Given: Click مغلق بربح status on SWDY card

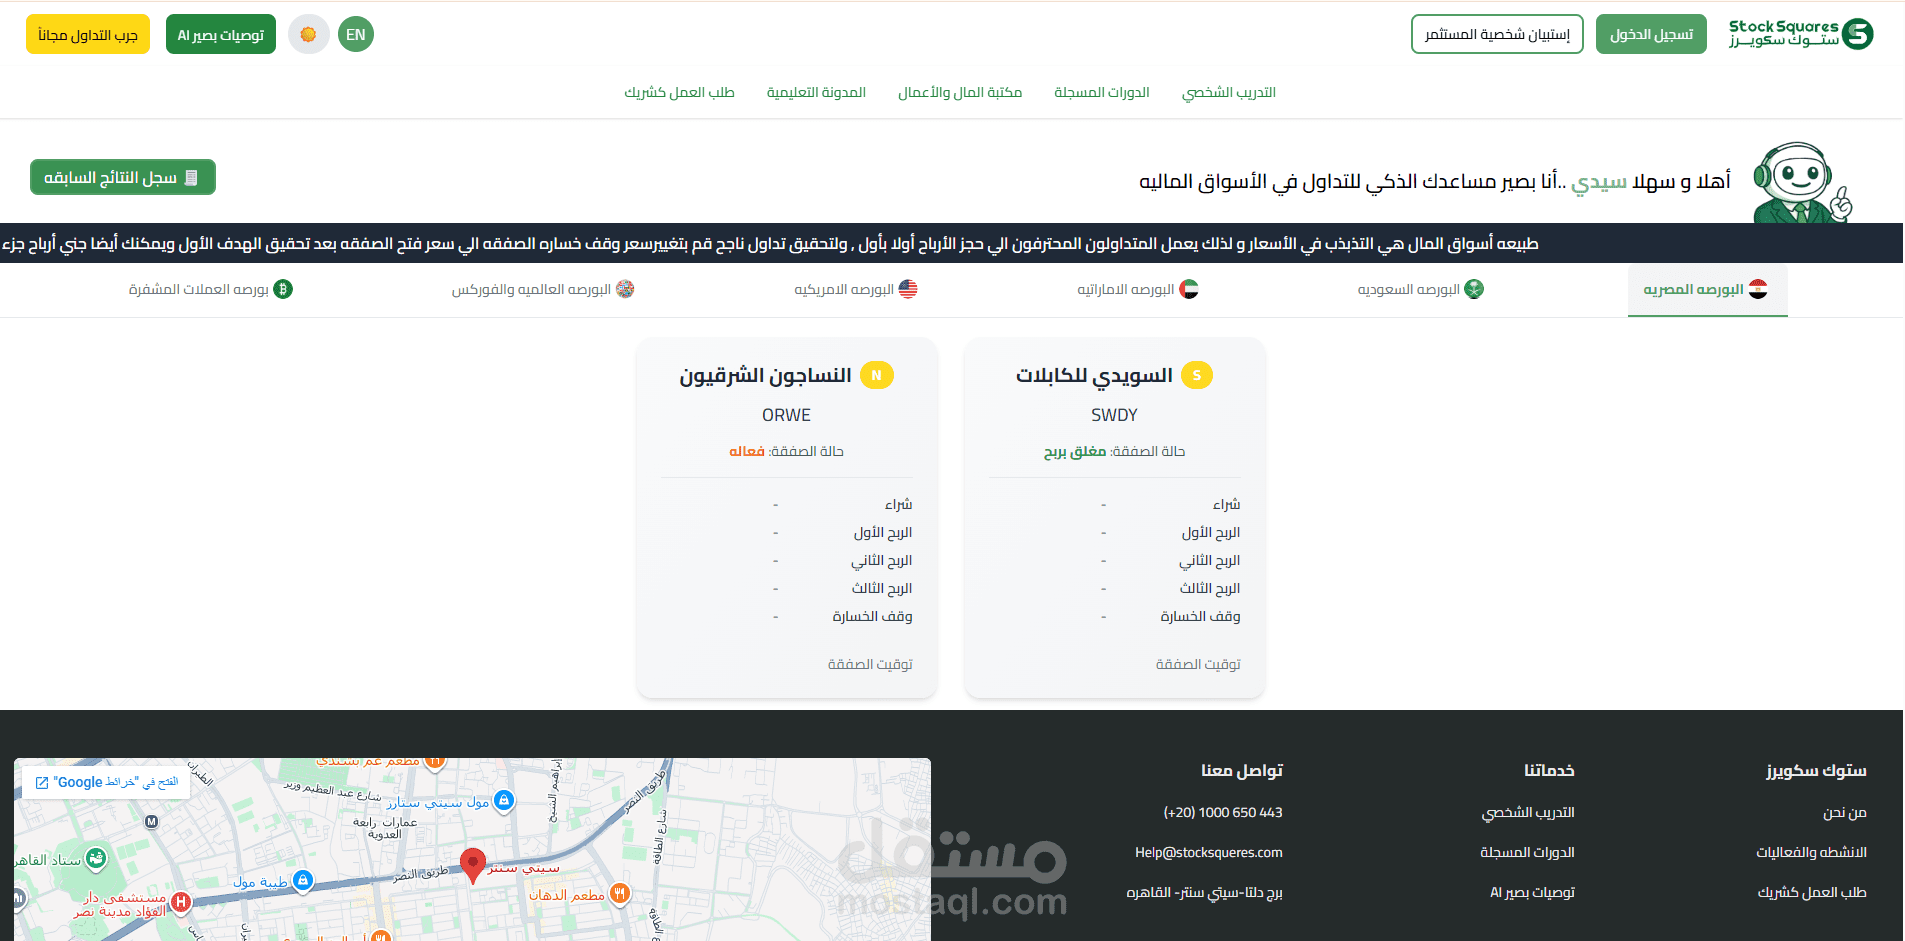Looking at the screenshot, I should [1075, 451].
